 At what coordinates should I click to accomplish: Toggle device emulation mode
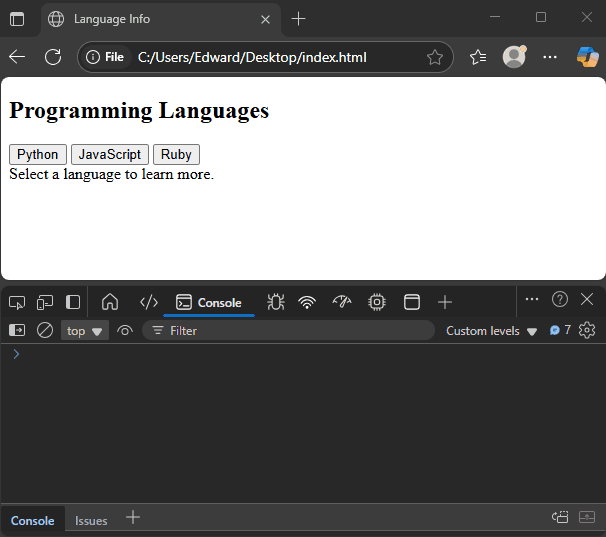[45, 302]
